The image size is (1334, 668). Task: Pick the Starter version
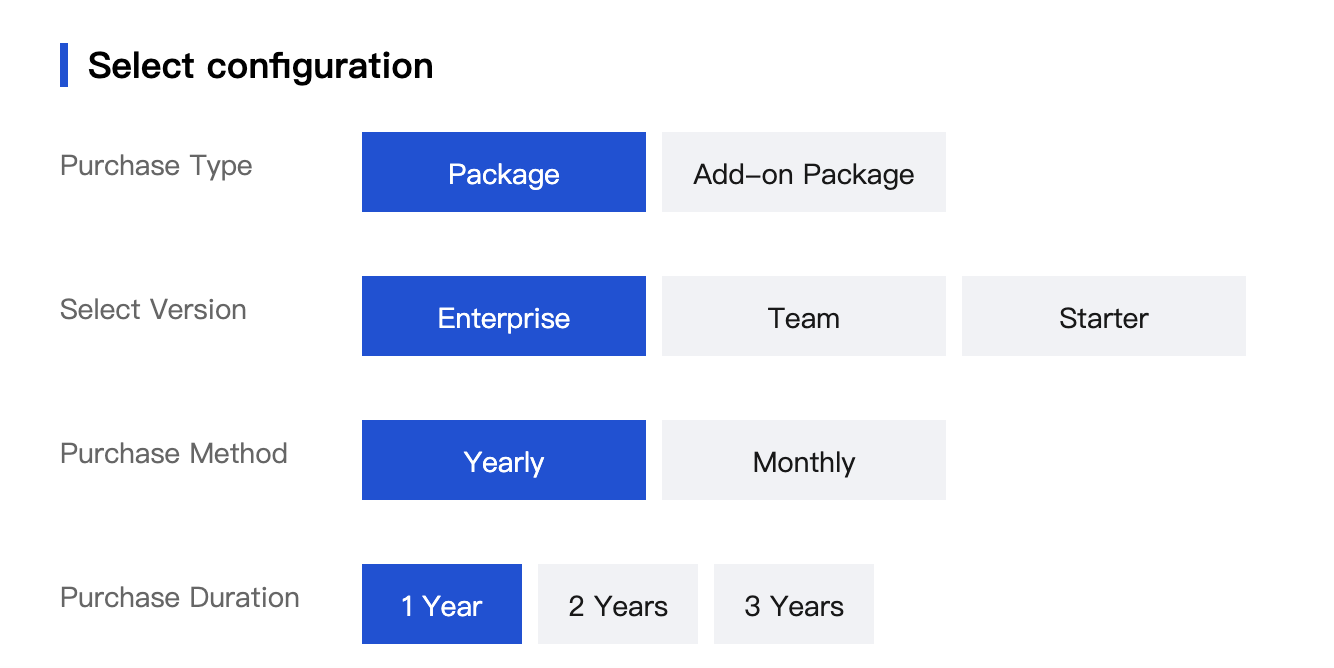pyautogui.click(x=1103, y=316)
